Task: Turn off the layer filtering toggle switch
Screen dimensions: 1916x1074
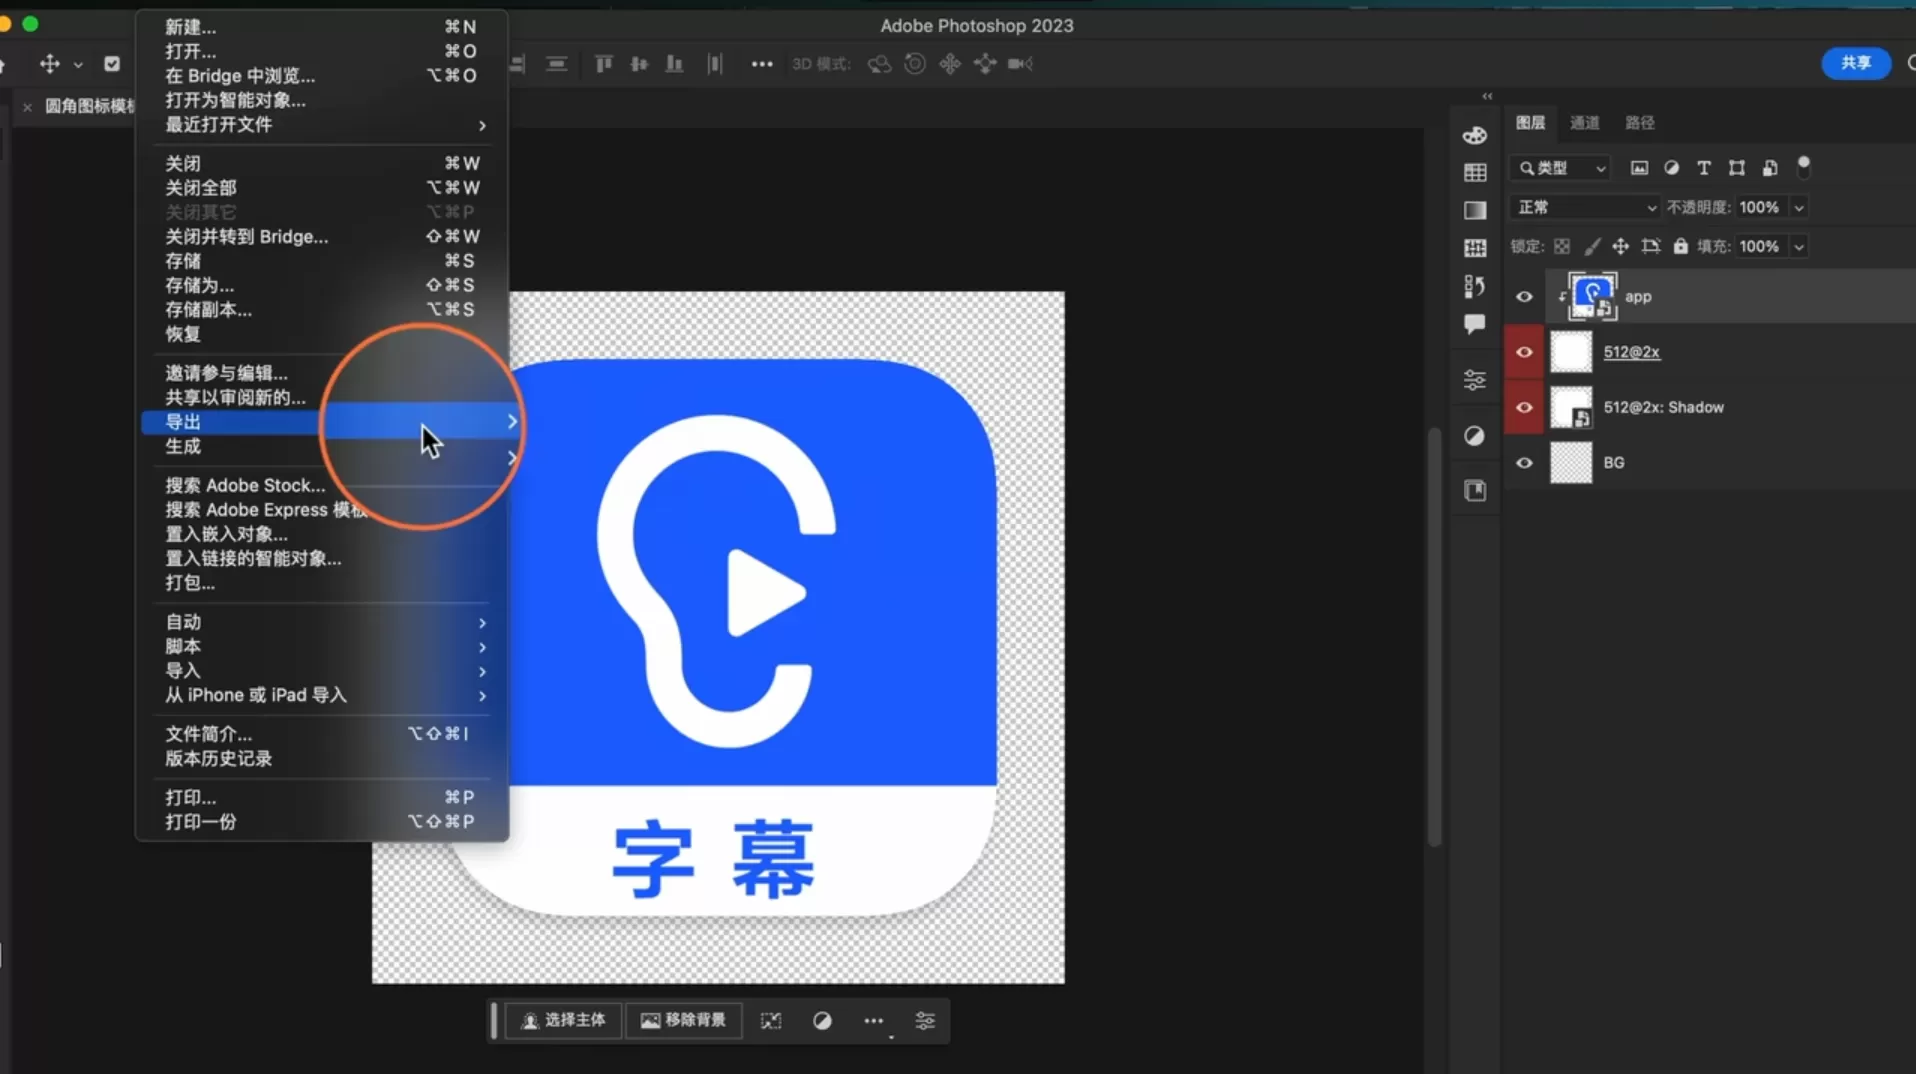Action: (1804, 167)
